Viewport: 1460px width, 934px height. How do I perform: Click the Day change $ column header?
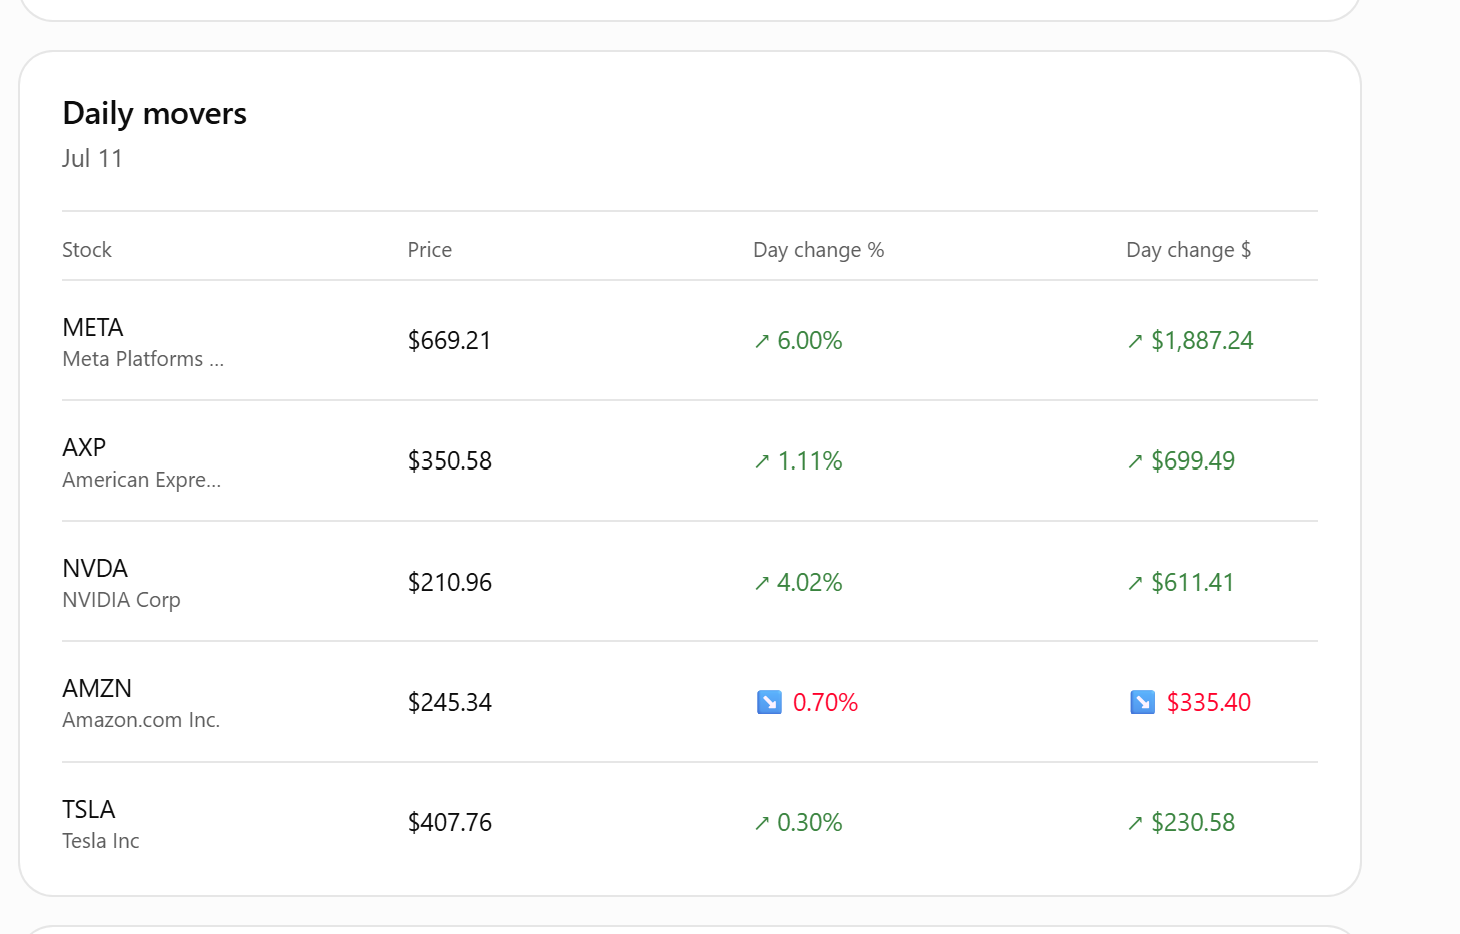point(1189,250)
